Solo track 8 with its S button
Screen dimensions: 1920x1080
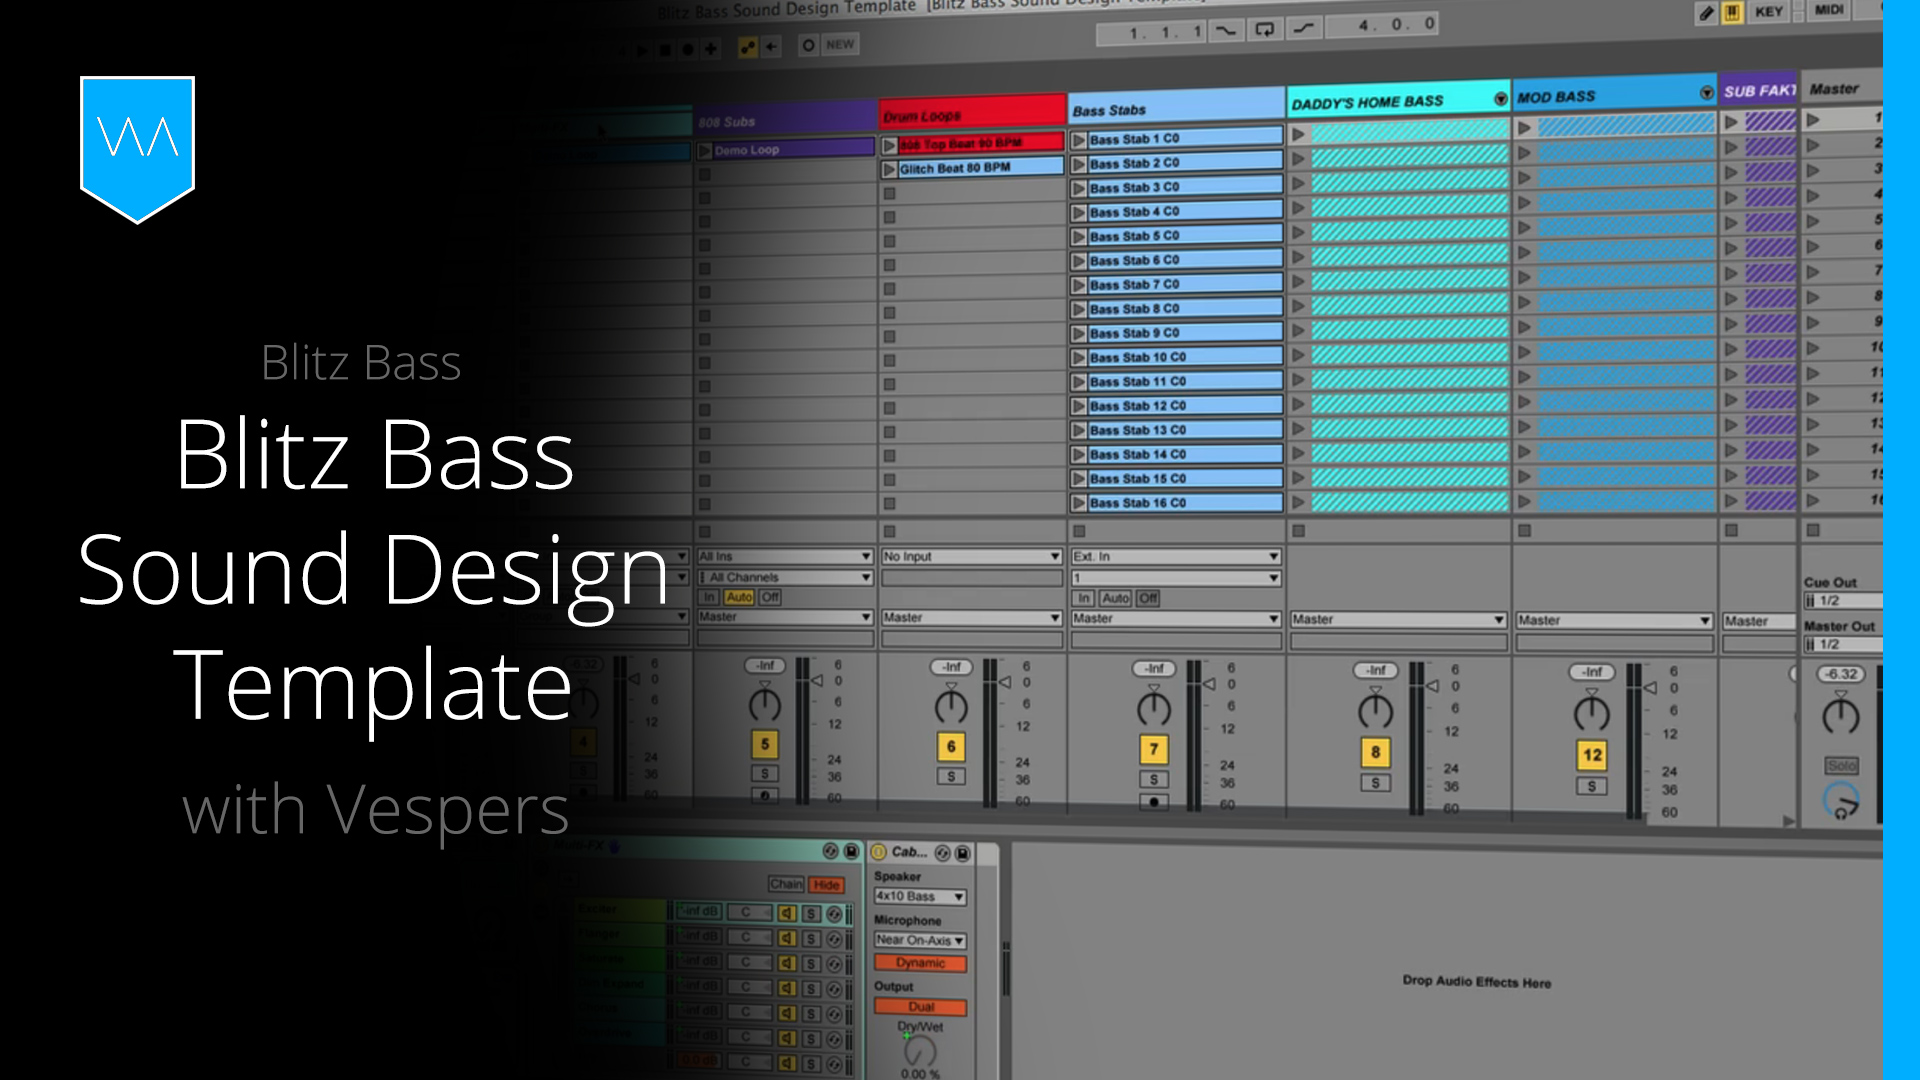click(x=1375, y=783)
